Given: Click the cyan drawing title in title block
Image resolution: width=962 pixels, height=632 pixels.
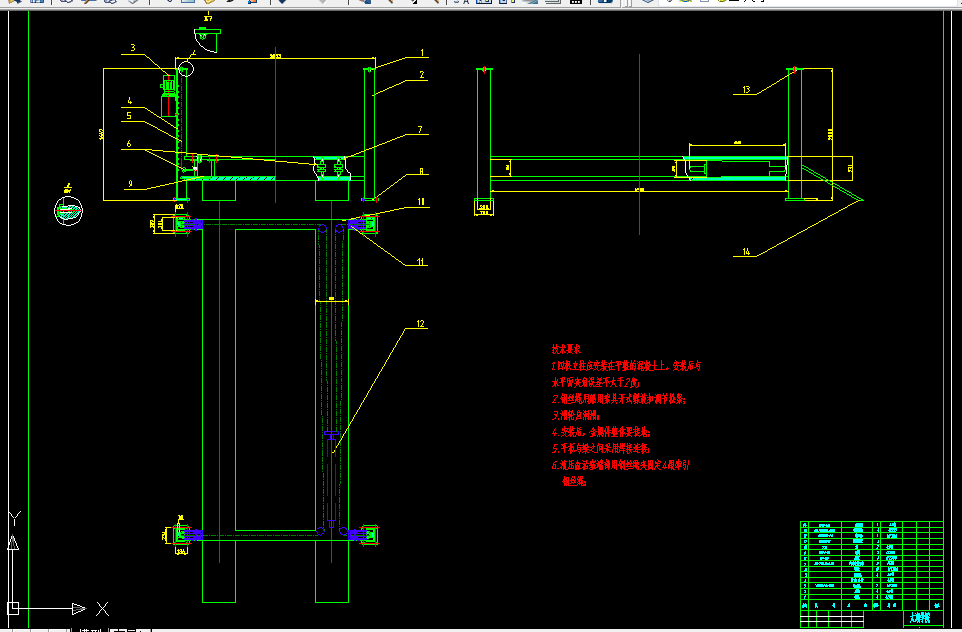Looking at the screenshot, I should [920, 617].
